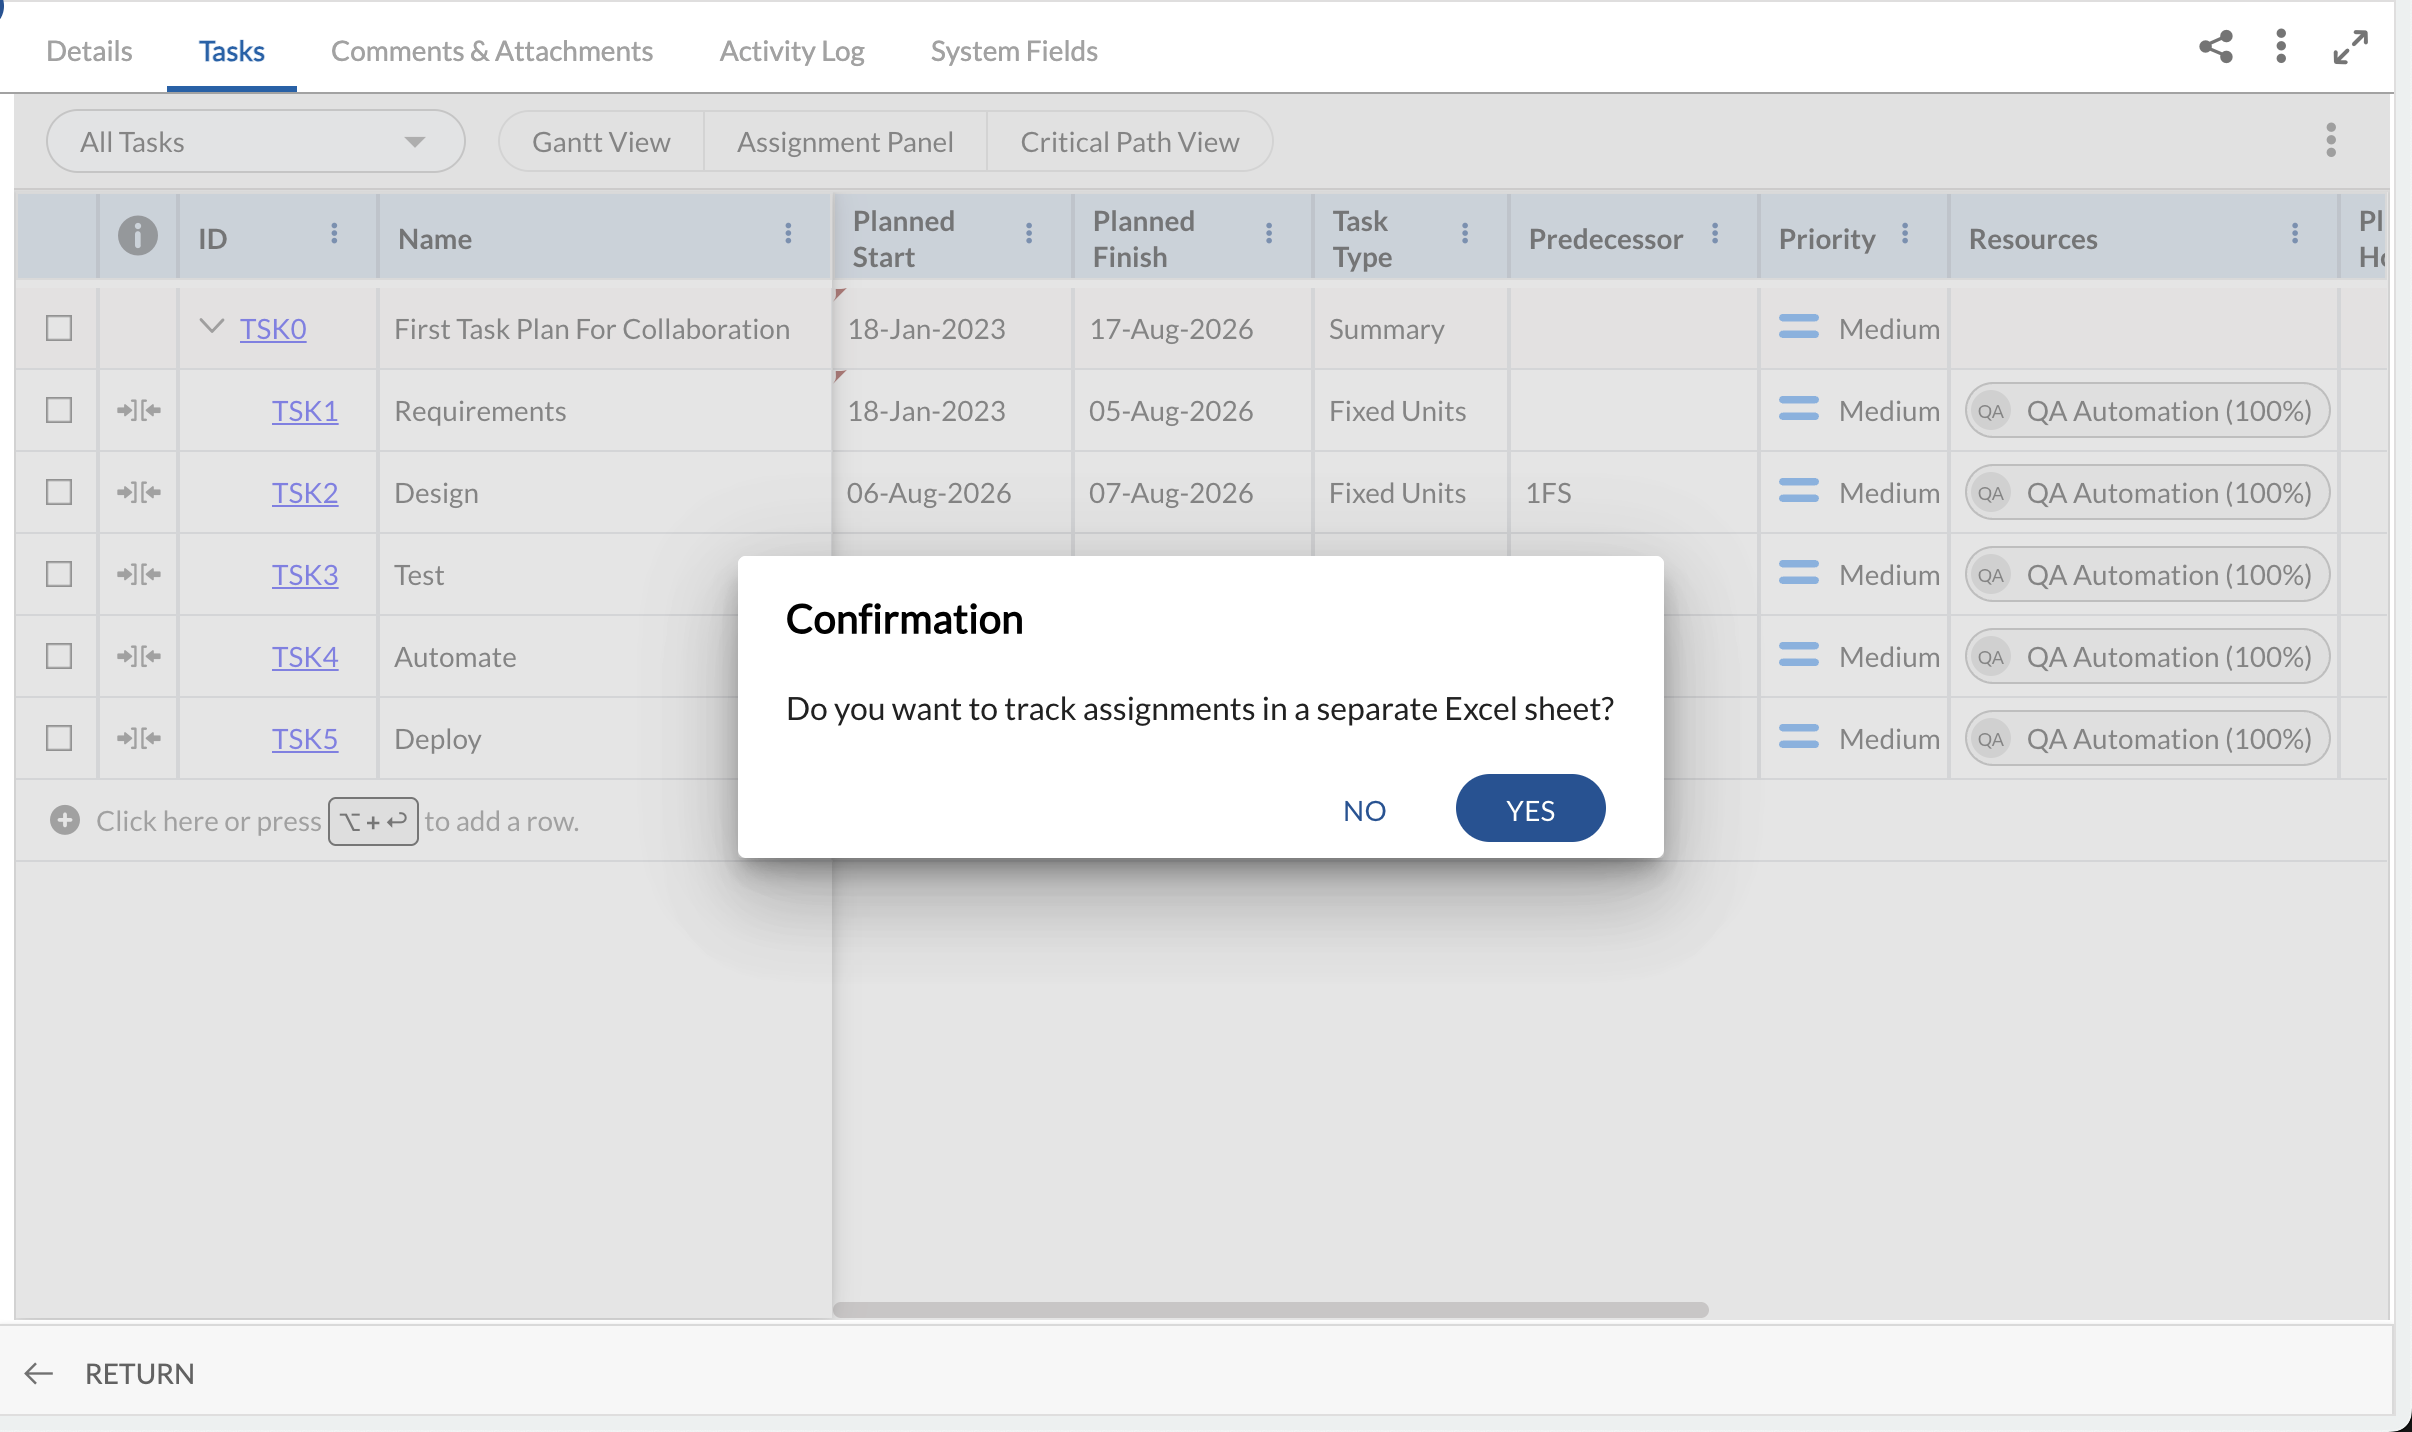This screenshot has width=2412, height=1432.
Task: Confirm with the YES button
Action: click(1530, 809)
